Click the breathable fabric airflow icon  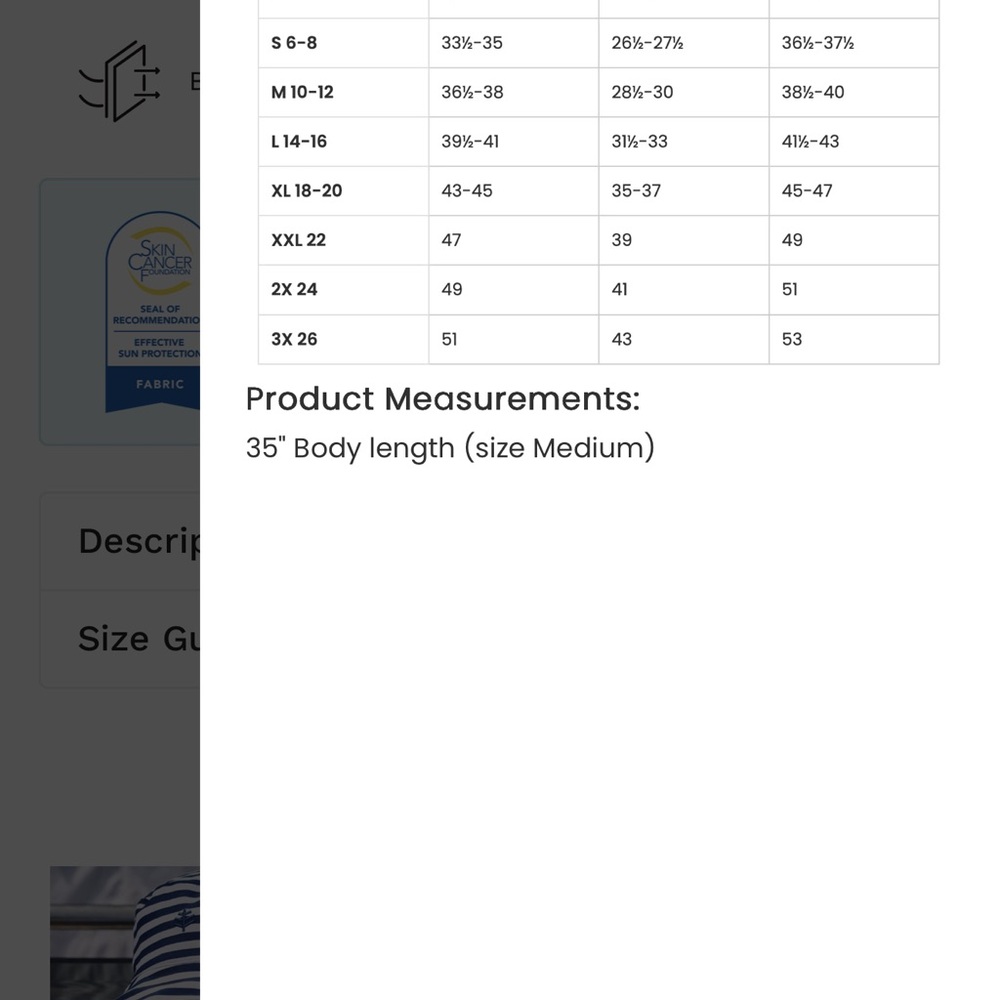(x=119, y=81)
